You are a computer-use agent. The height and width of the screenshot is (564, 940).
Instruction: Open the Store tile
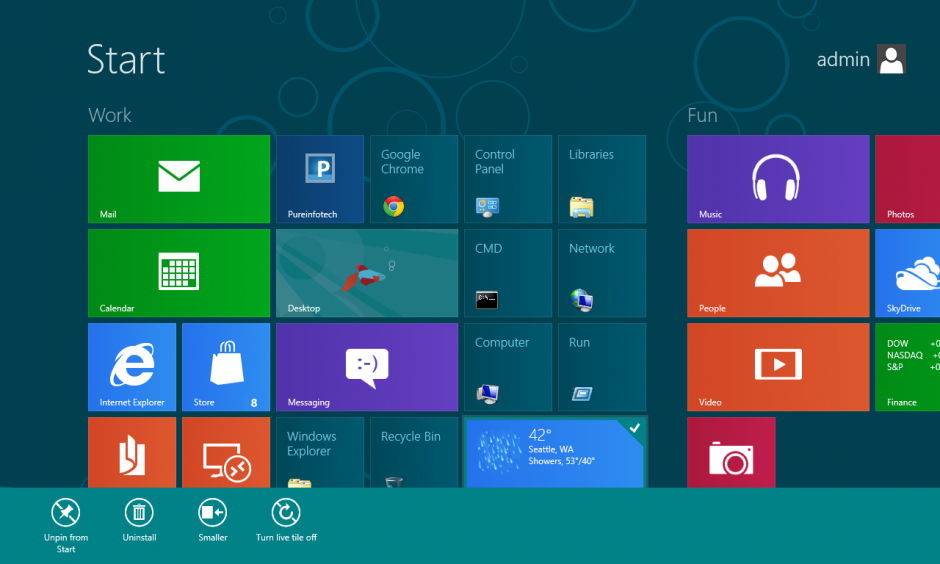coord(226,367)
